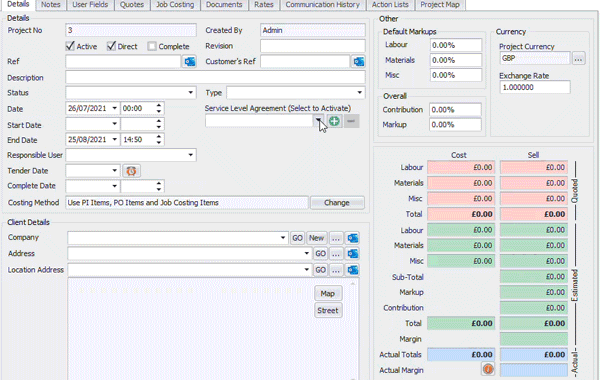Click the Change costing method button
Image resolution: width=600 pixels, height=380 pixels.
(x=337, y=203)
